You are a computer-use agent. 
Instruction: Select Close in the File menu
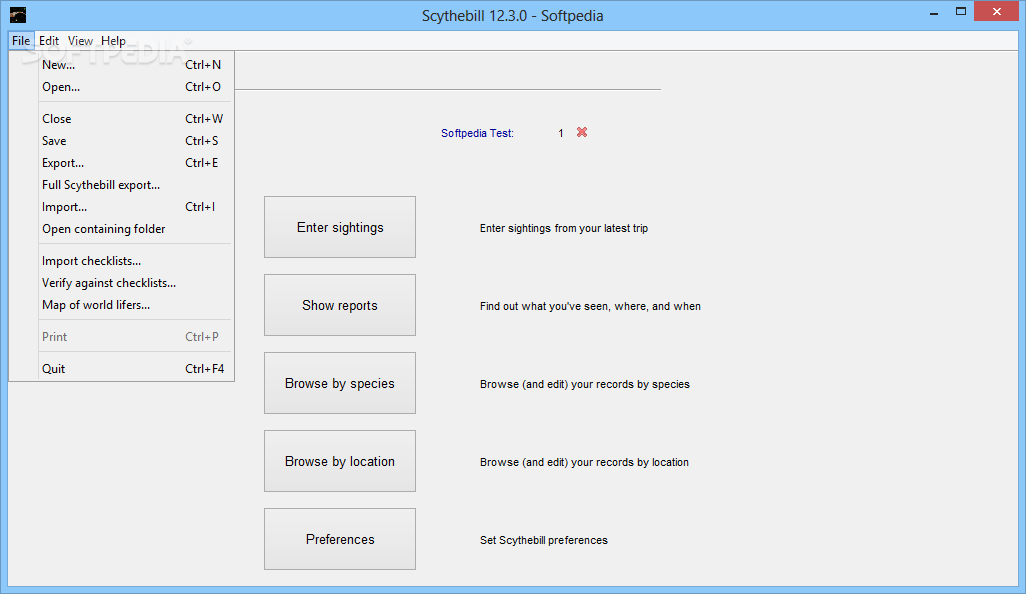[x=134, y=118]
